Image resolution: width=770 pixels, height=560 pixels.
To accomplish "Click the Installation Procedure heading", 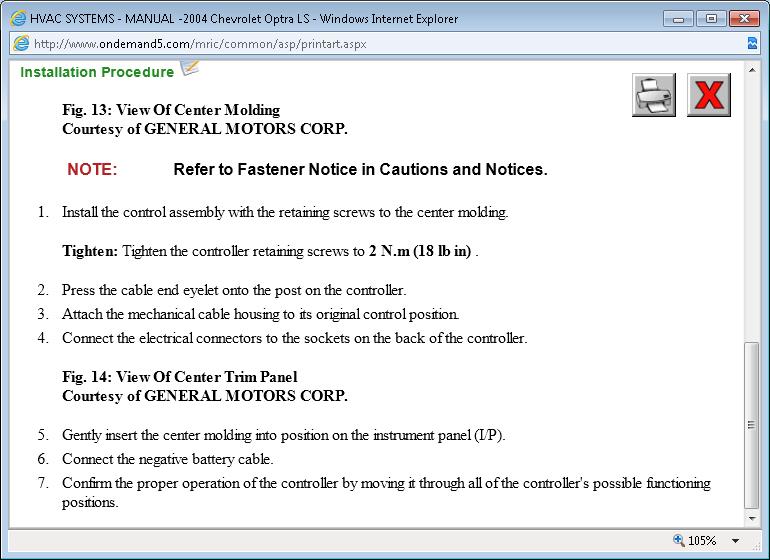I will (x=97, y=72).
